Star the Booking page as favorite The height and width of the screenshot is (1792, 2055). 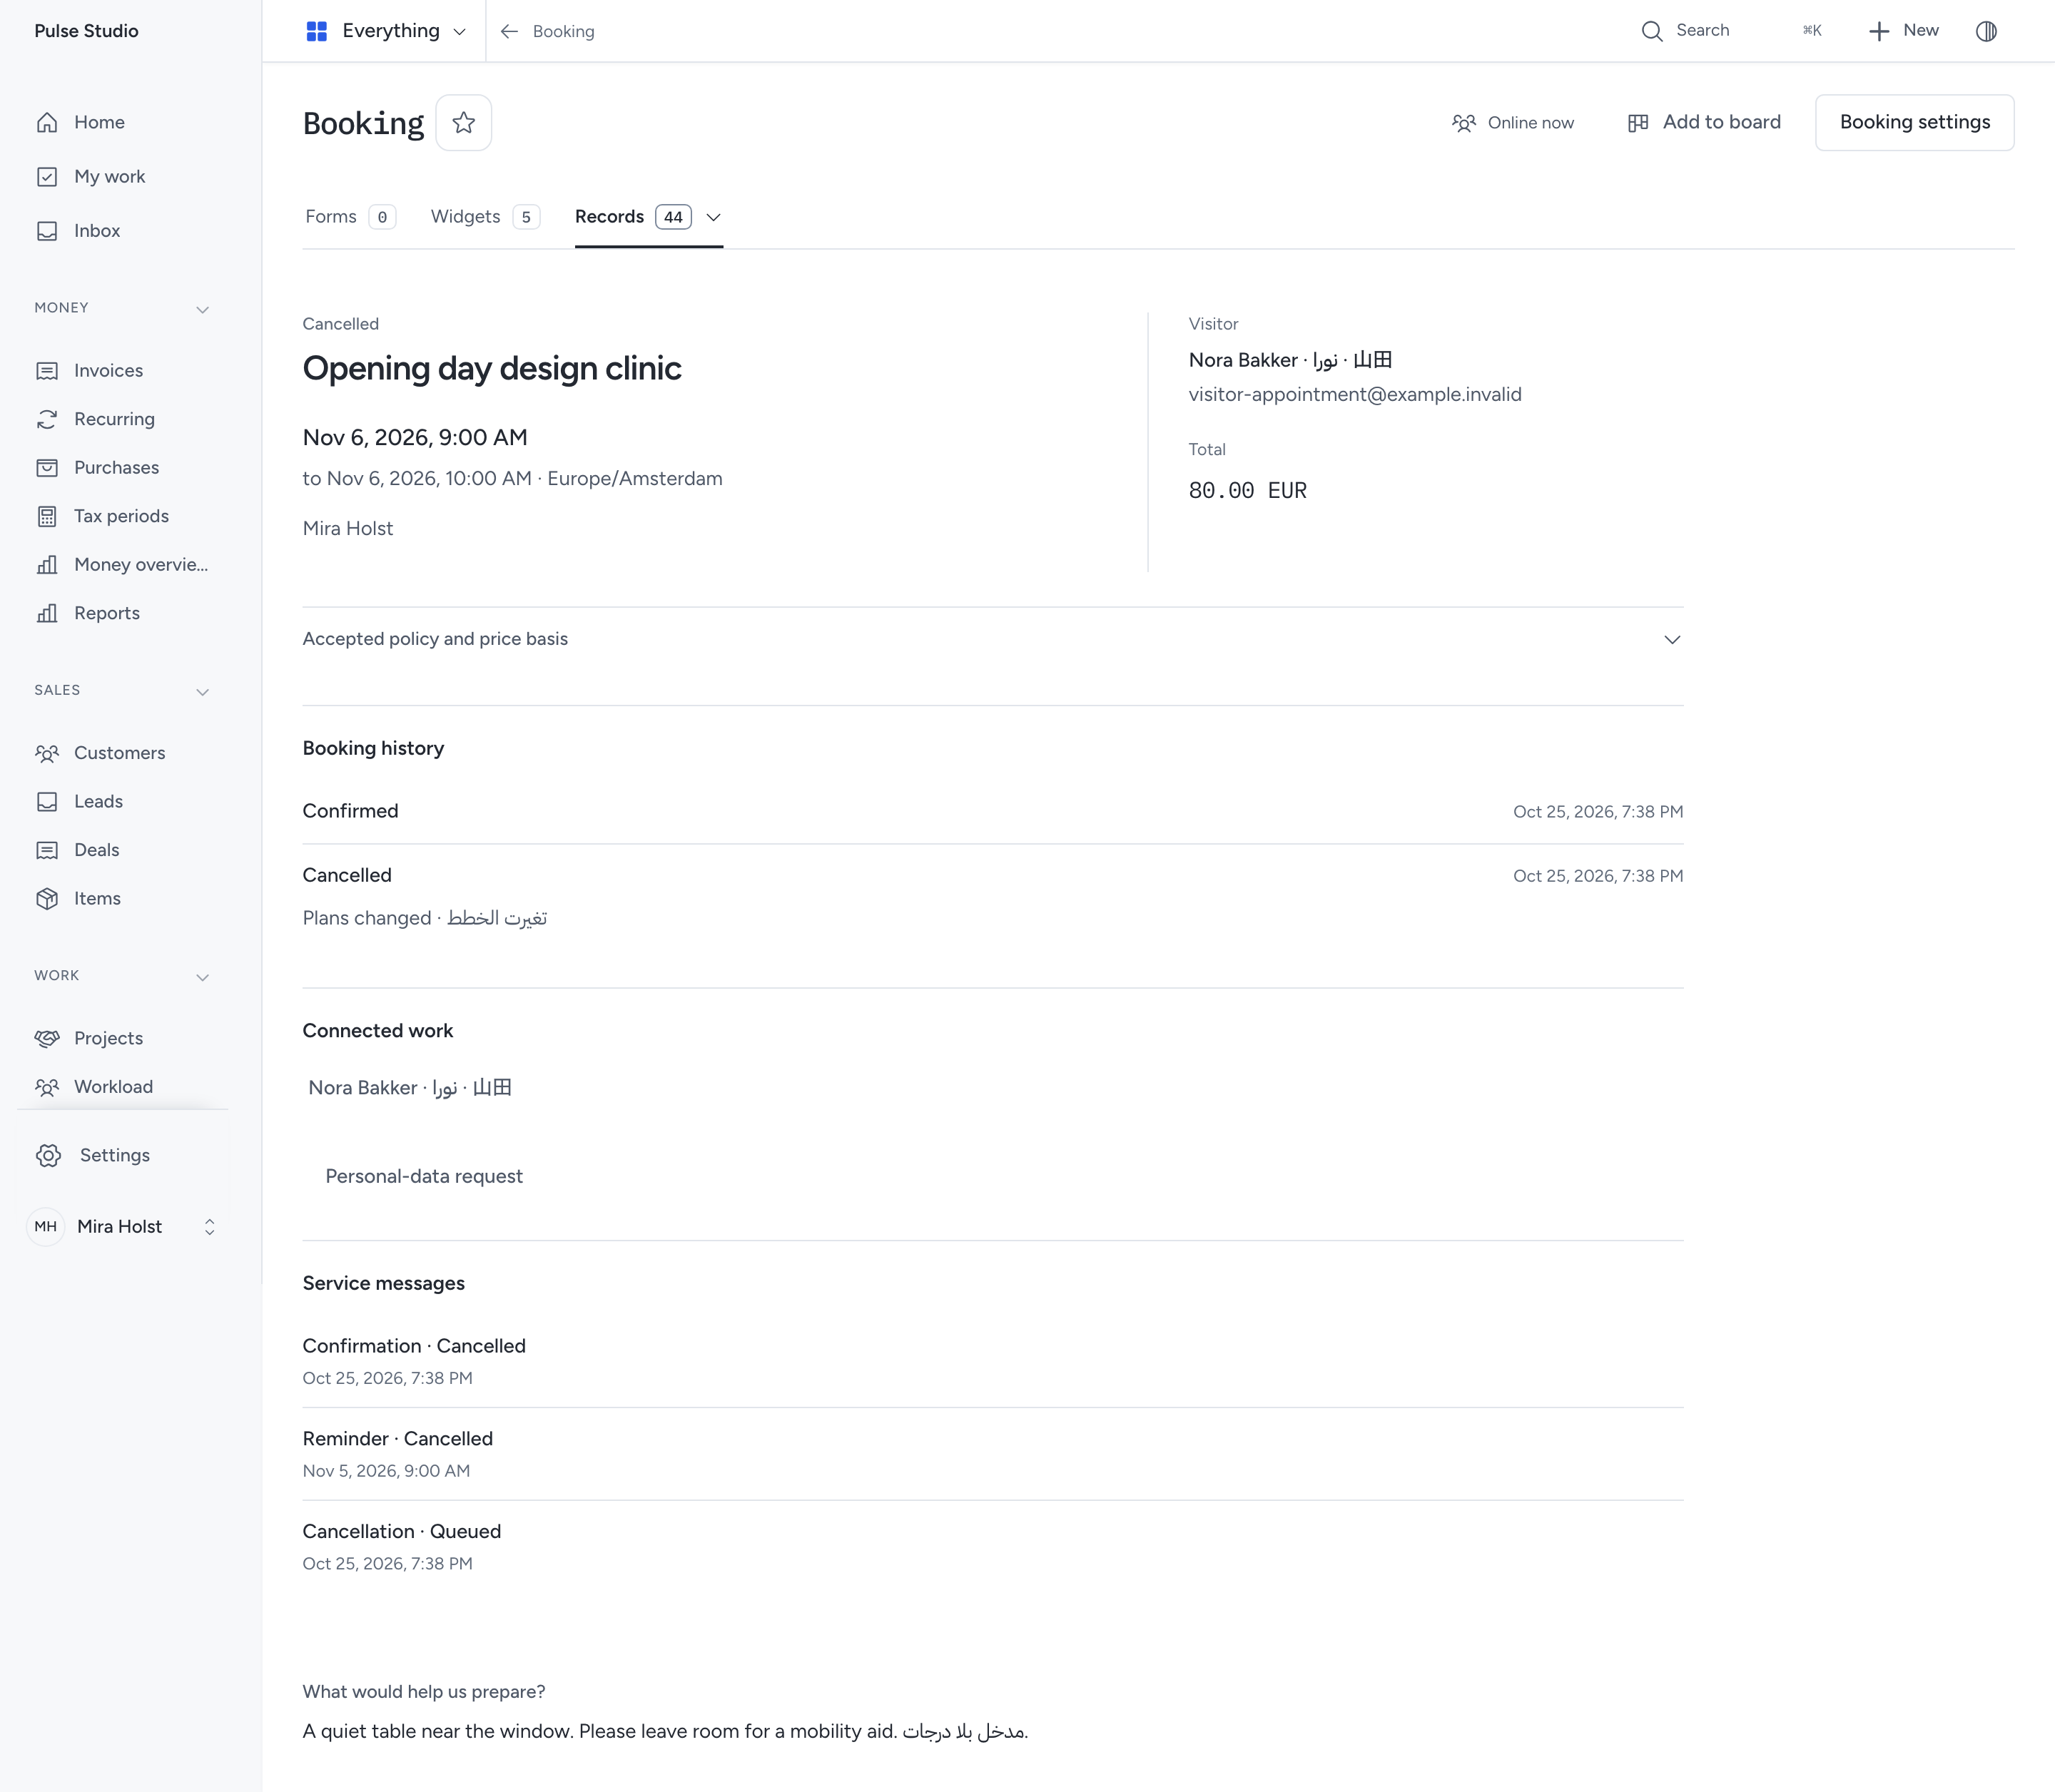click(x=463, y=123)
